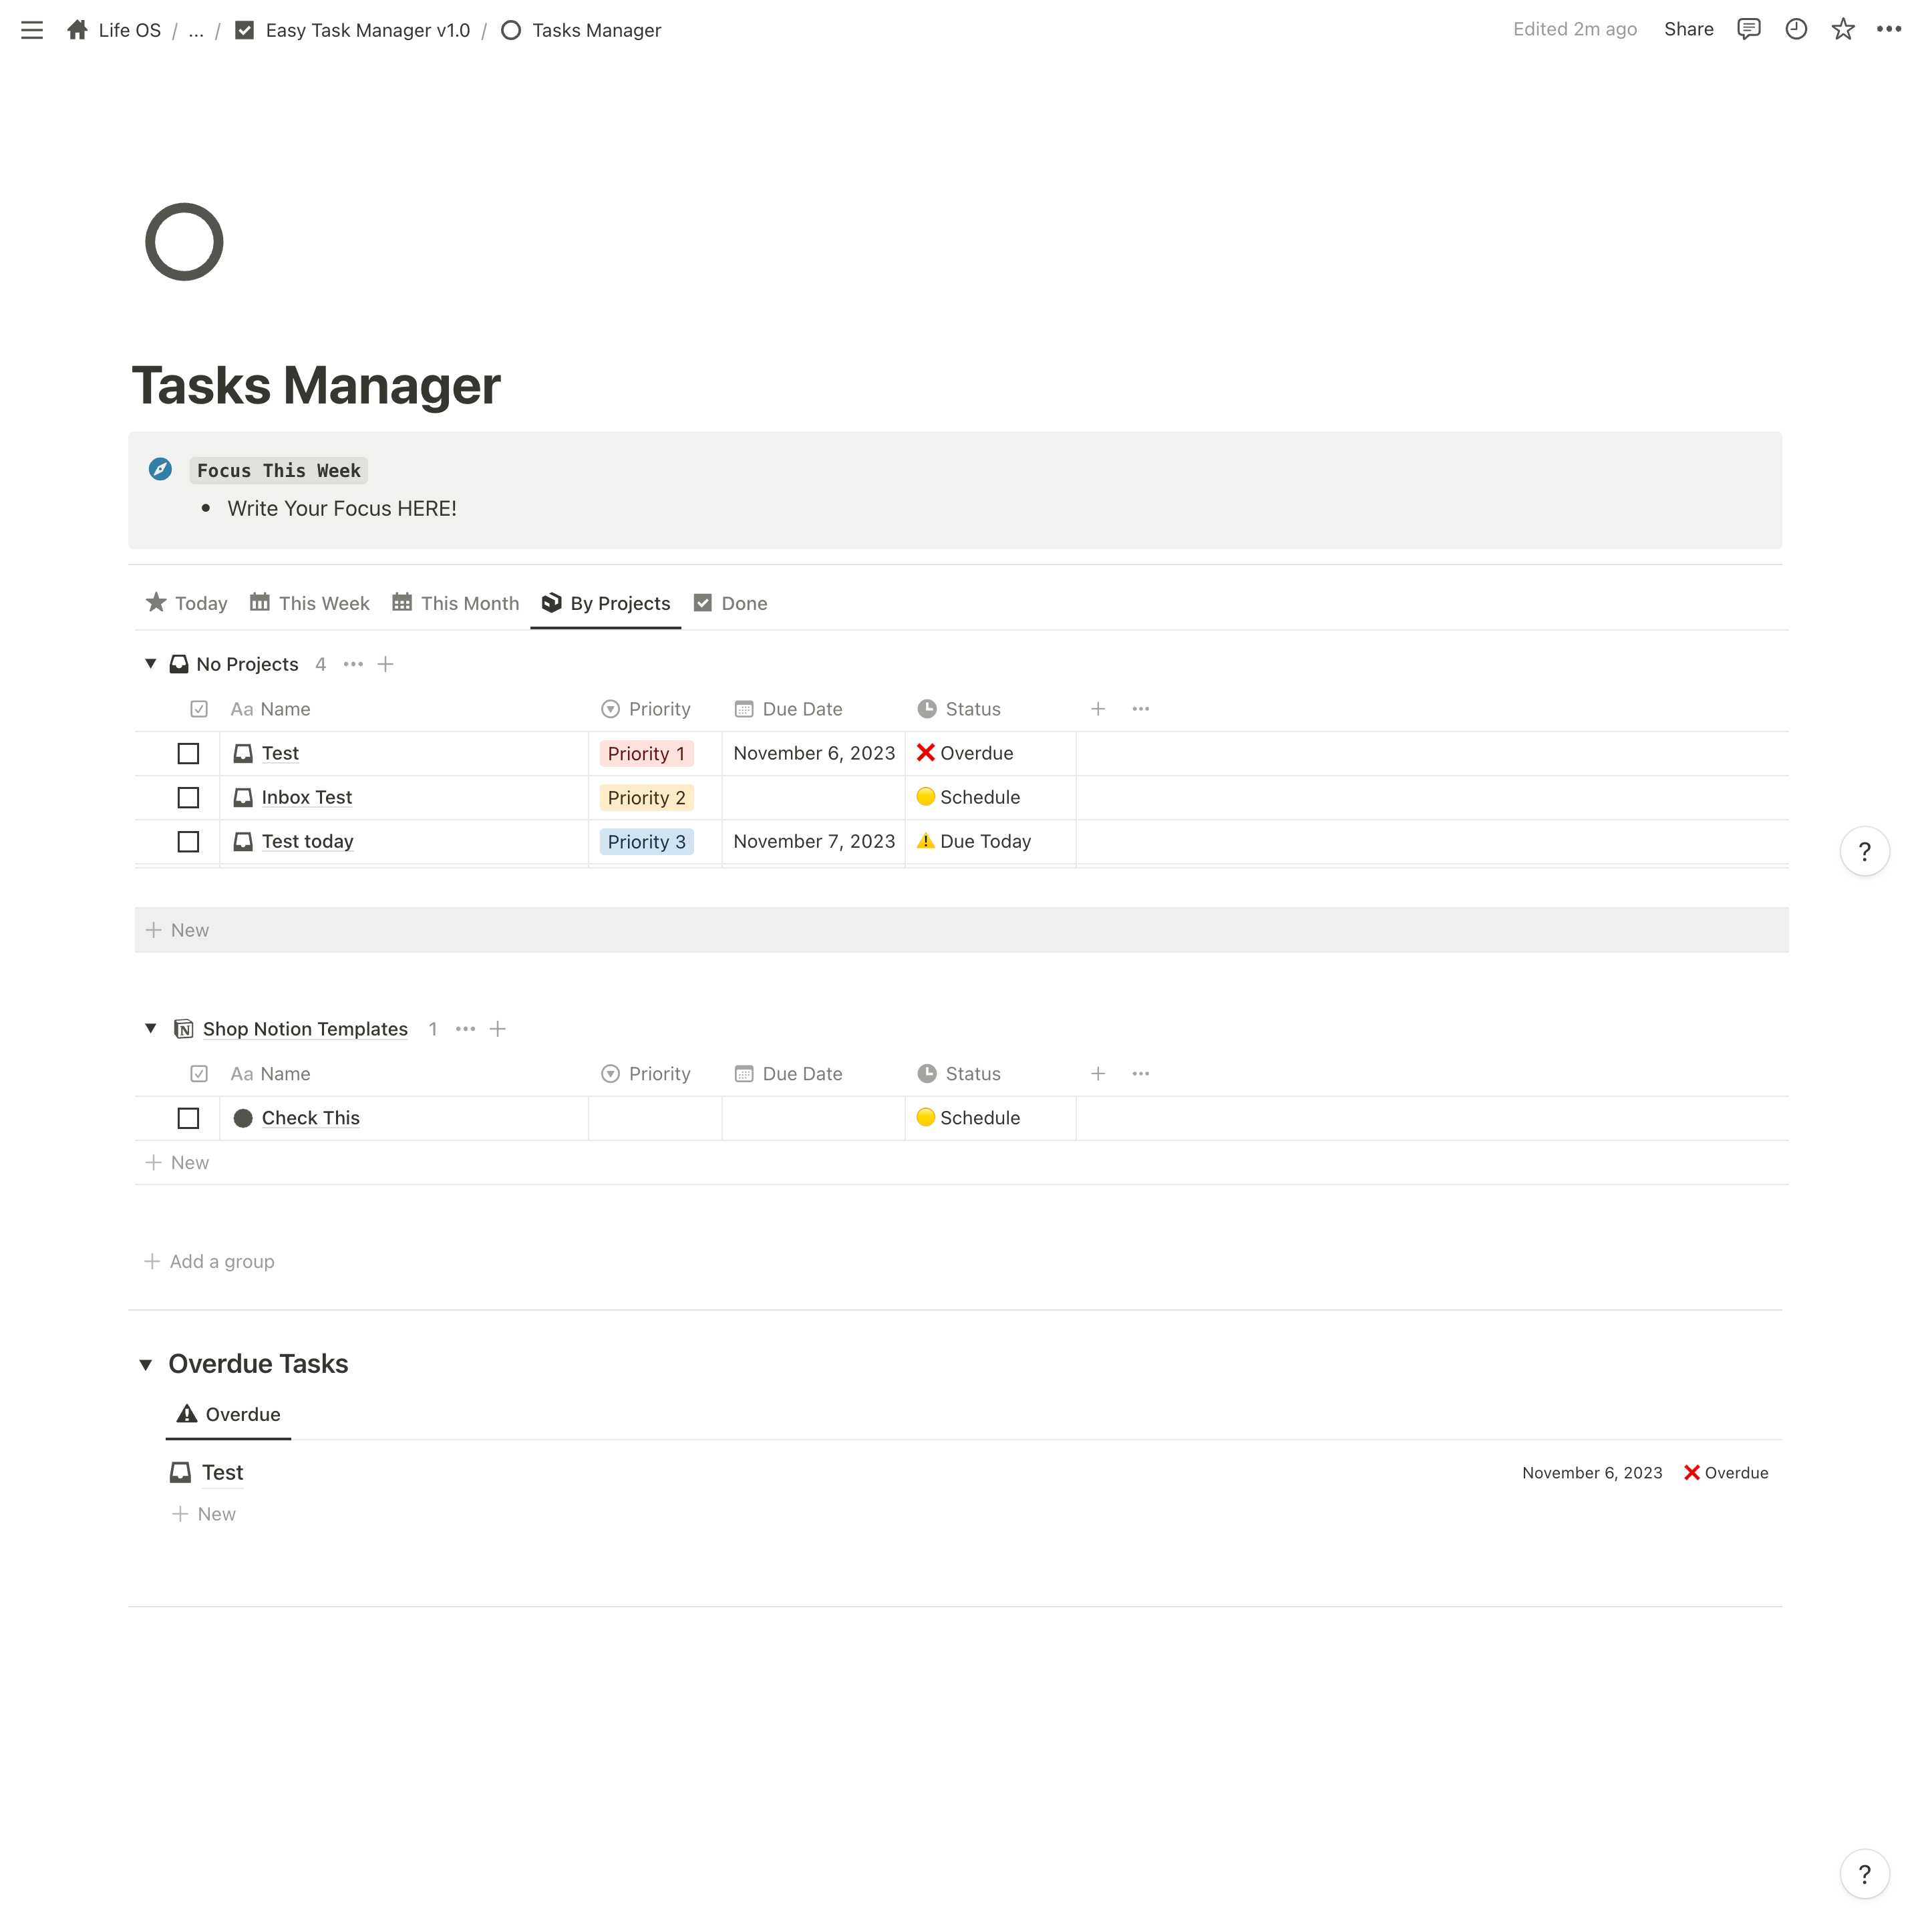Open page options via the top-right ellipsis
The height and width of the screenshot is (1932, 1924).
[1890, 29]
